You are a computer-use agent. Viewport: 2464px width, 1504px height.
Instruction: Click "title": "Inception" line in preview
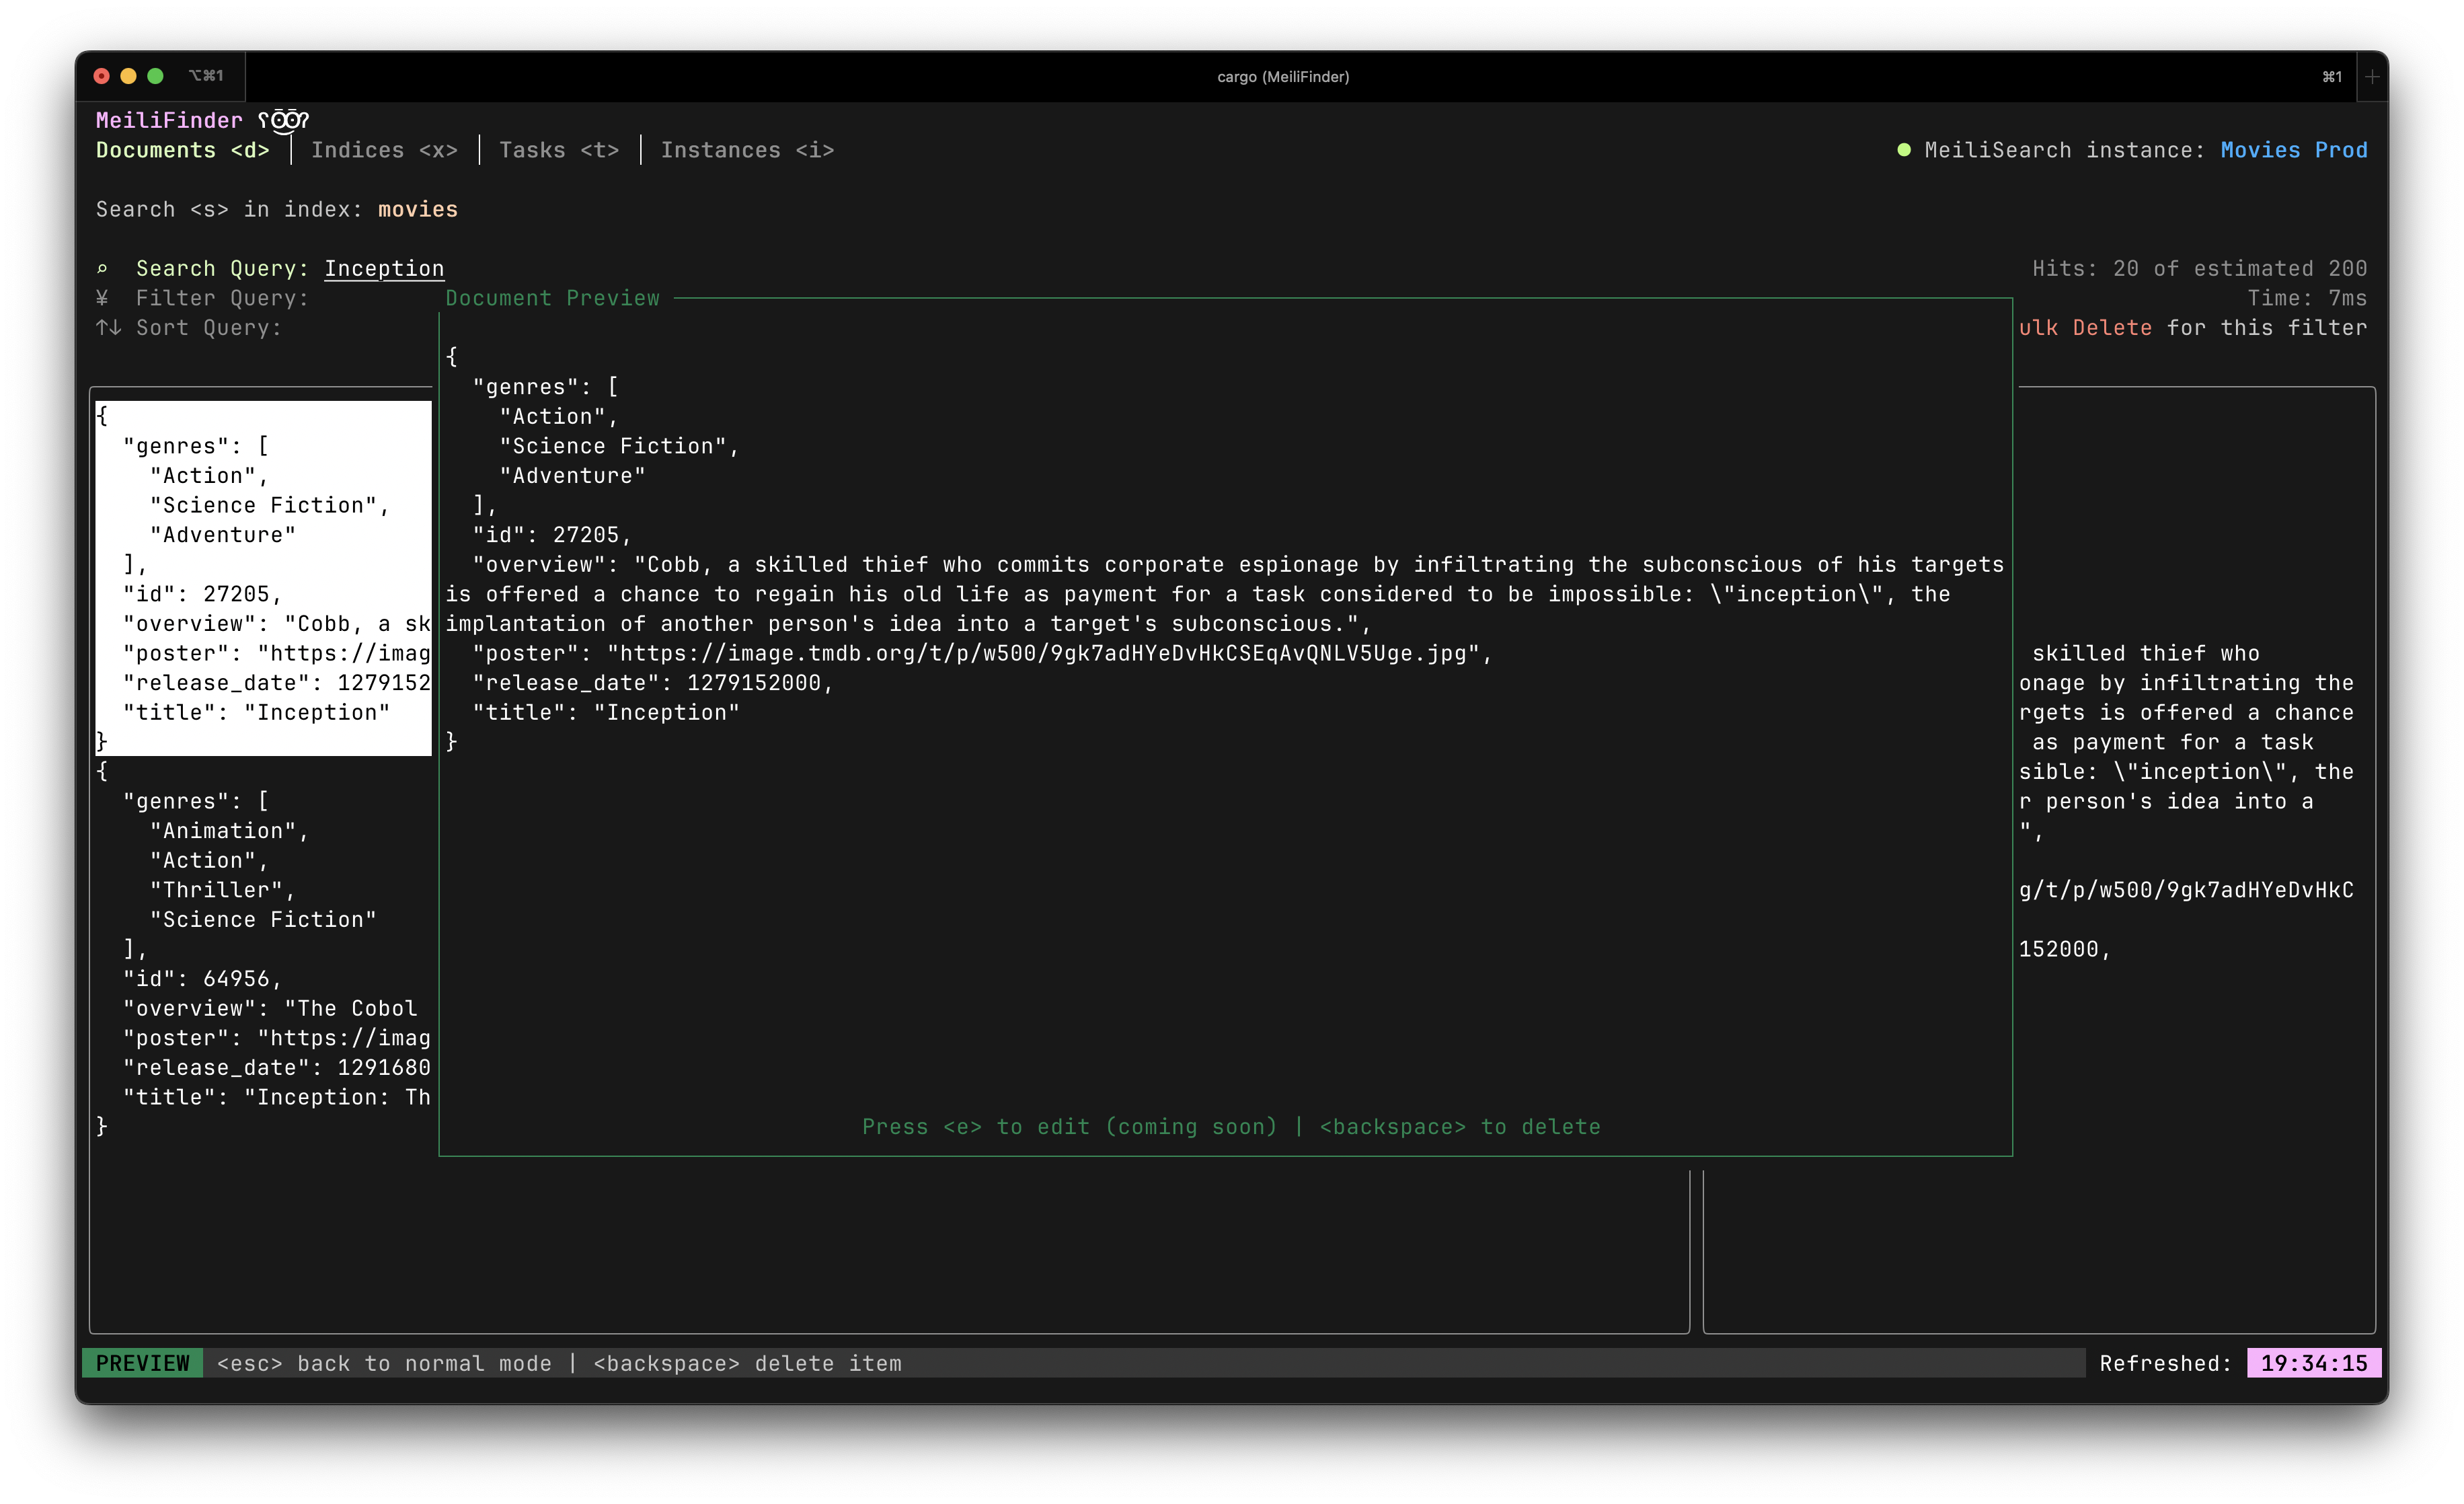click(606, 713)
